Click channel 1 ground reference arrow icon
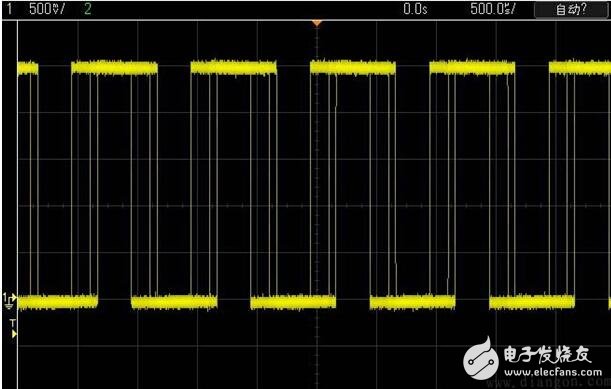 10,298
